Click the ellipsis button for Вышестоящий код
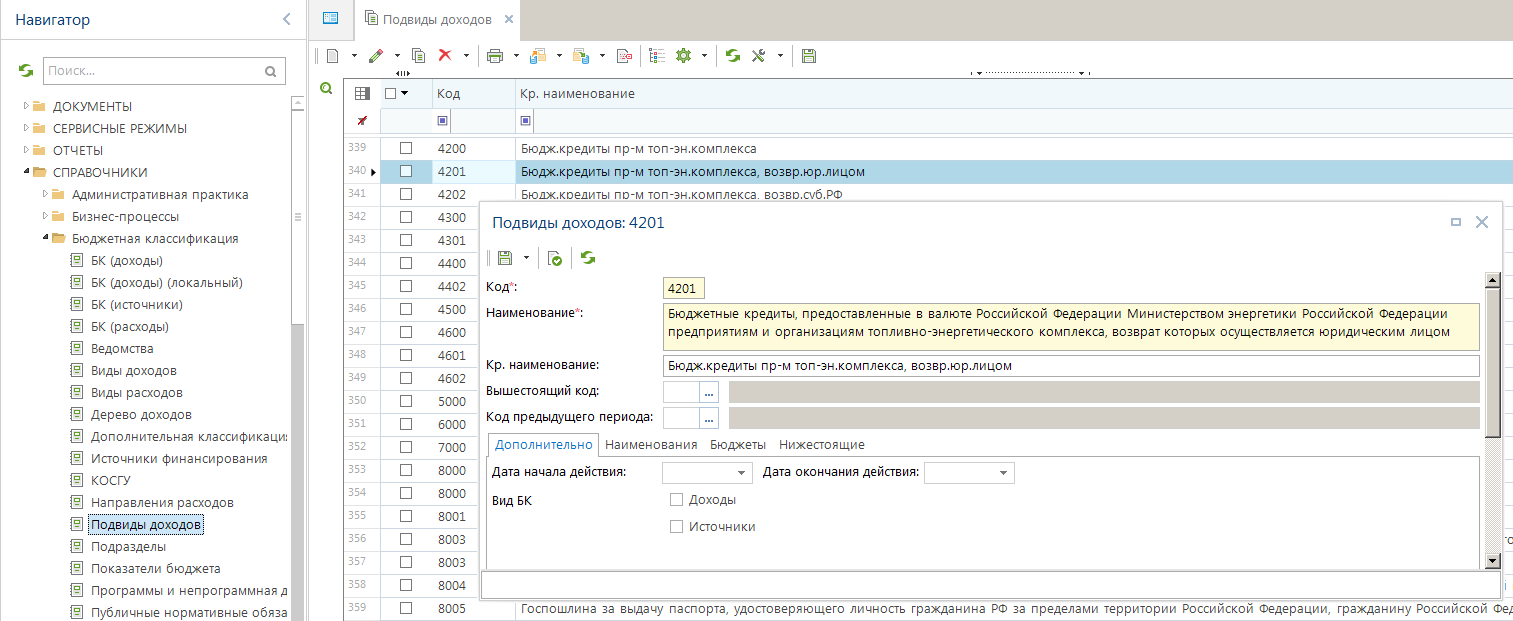This screenshot has width=1513, height=621. coord(710,392)
